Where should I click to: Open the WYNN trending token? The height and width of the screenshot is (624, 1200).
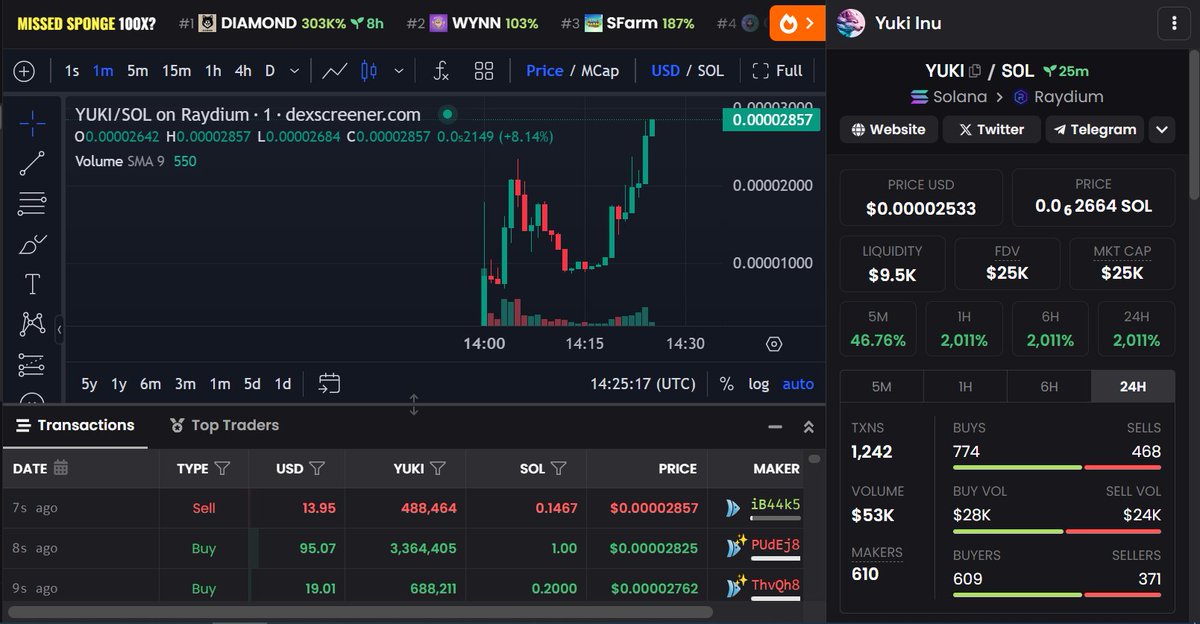pyautogui.click(x=472, y=23)
